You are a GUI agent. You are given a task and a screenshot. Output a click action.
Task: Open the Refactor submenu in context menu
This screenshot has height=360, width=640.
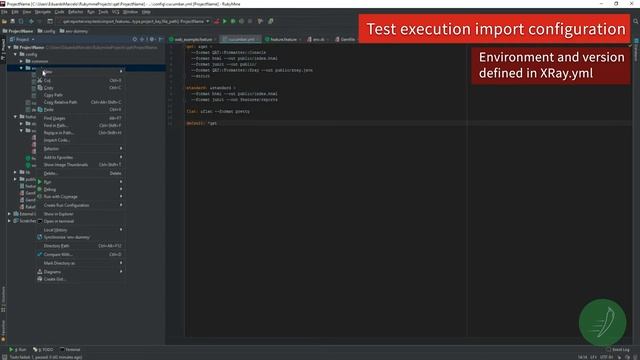tap(80, 149)
